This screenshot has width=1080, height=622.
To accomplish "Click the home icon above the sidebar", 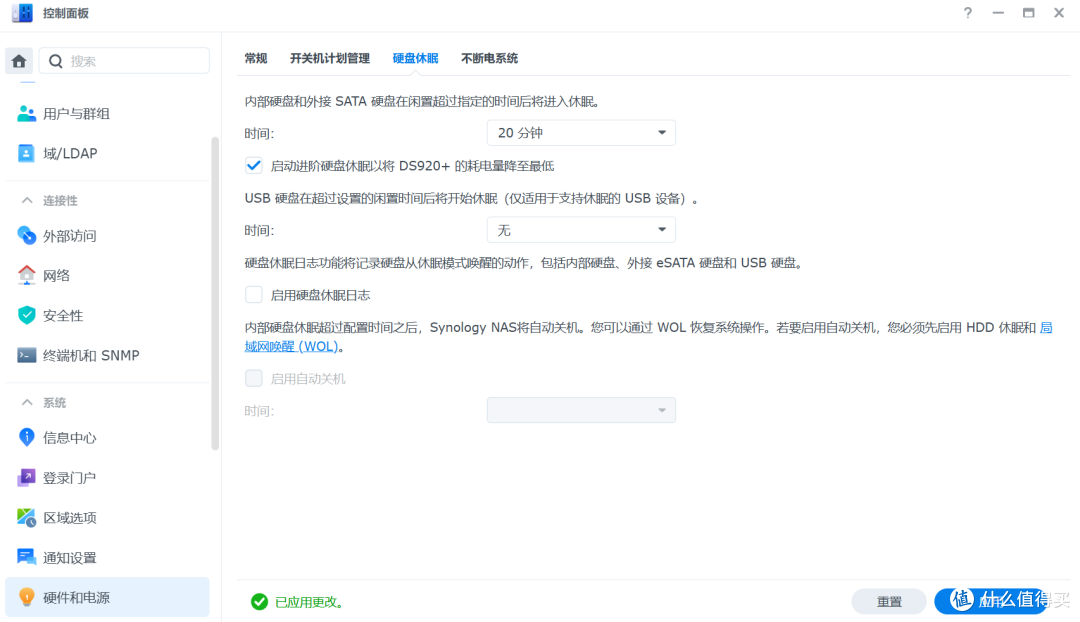I will (x=18, y=60).
